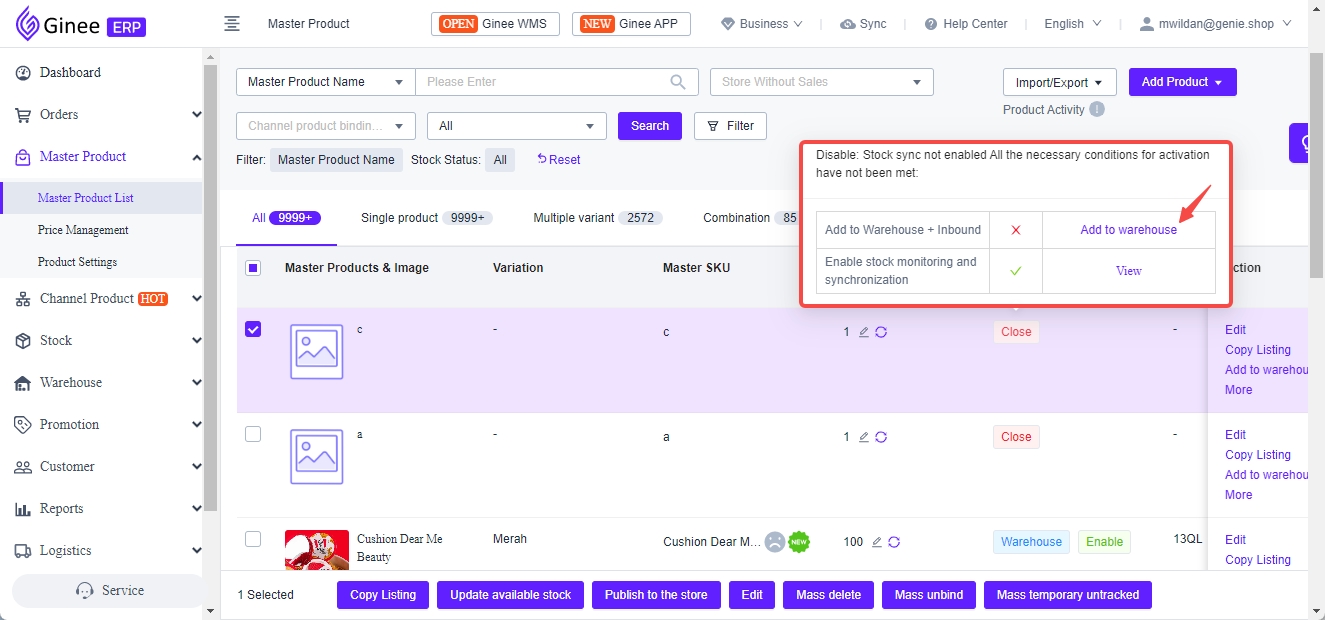Click Update available stock button
1325x620 pixels.
(510, 595)
